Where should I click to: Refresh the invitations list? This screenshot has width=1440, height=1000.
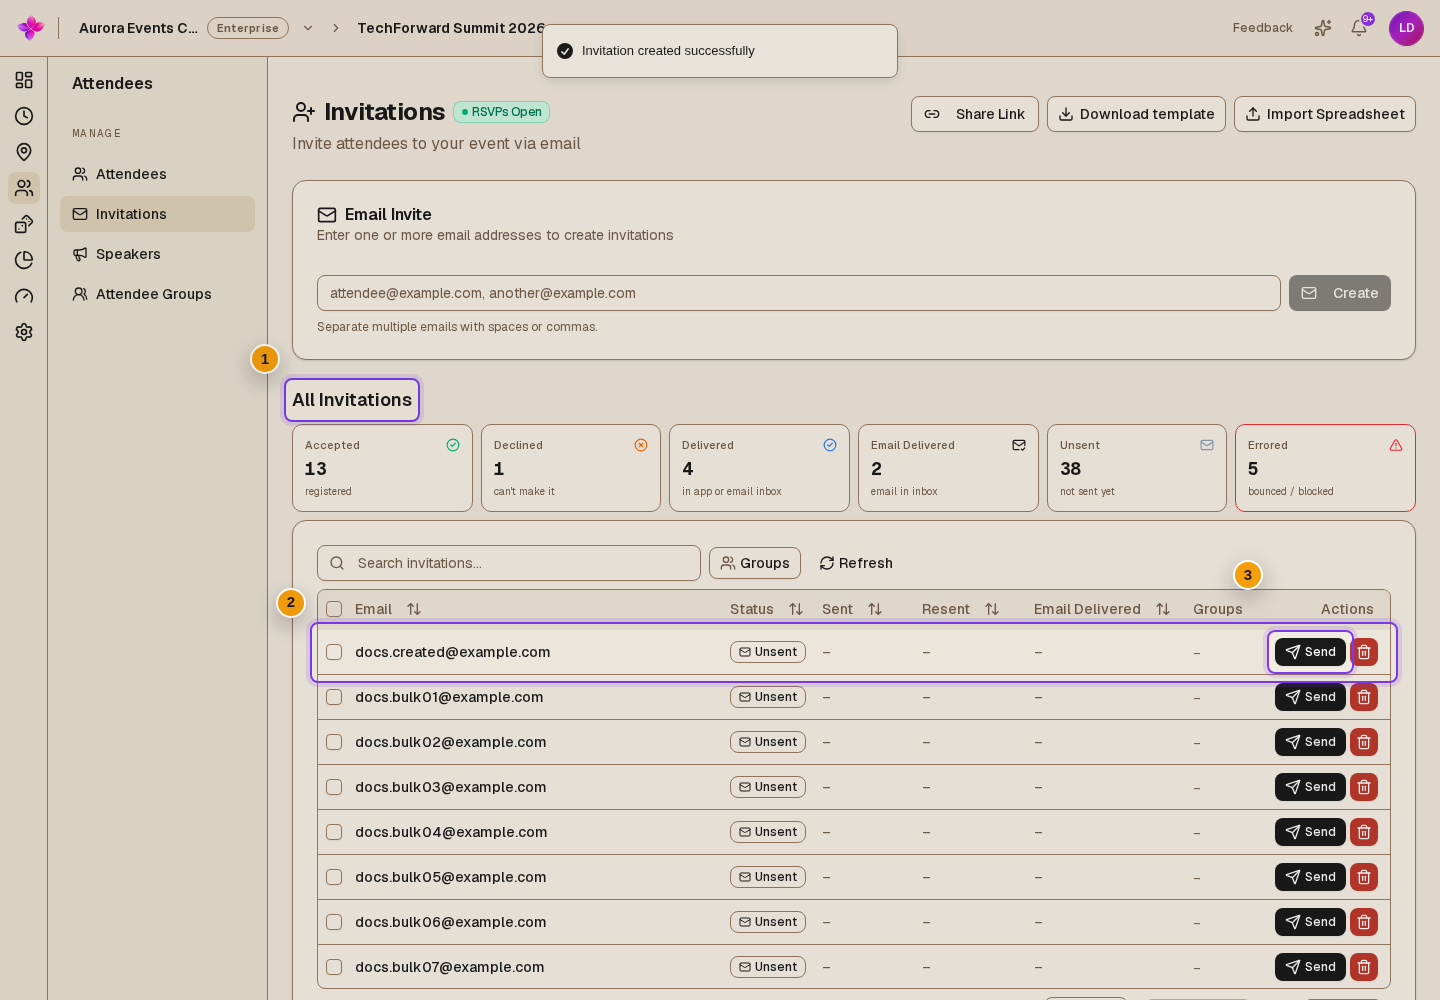[x=856, y=563]
